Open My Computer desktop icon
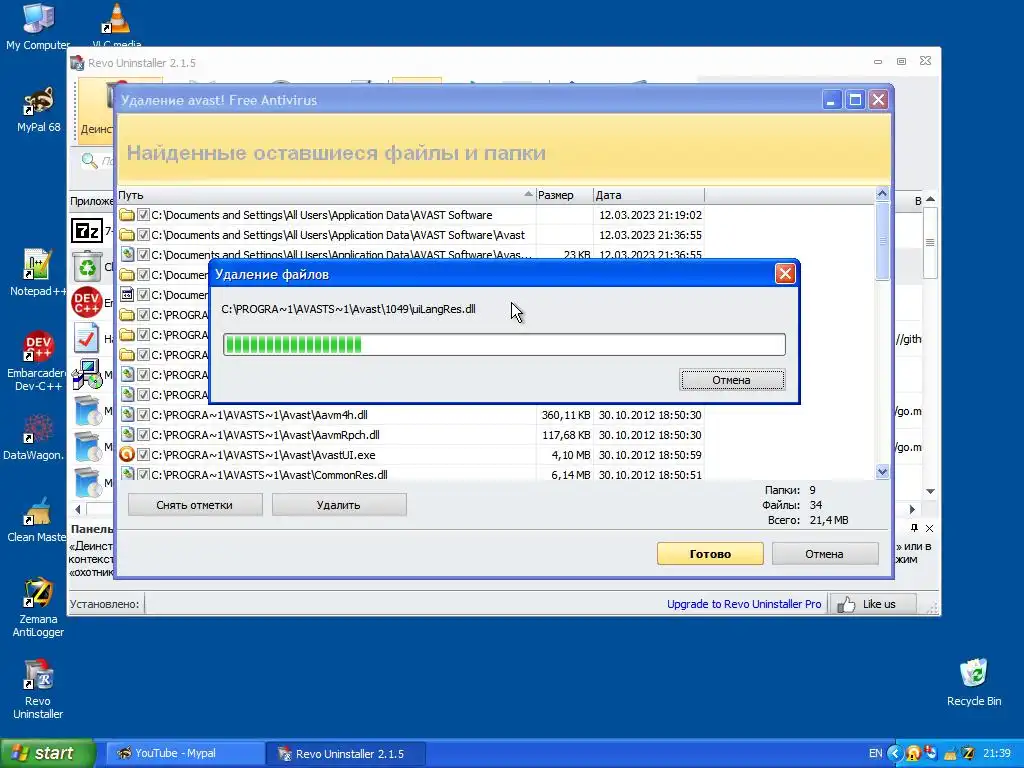 [x=38, y=26]
